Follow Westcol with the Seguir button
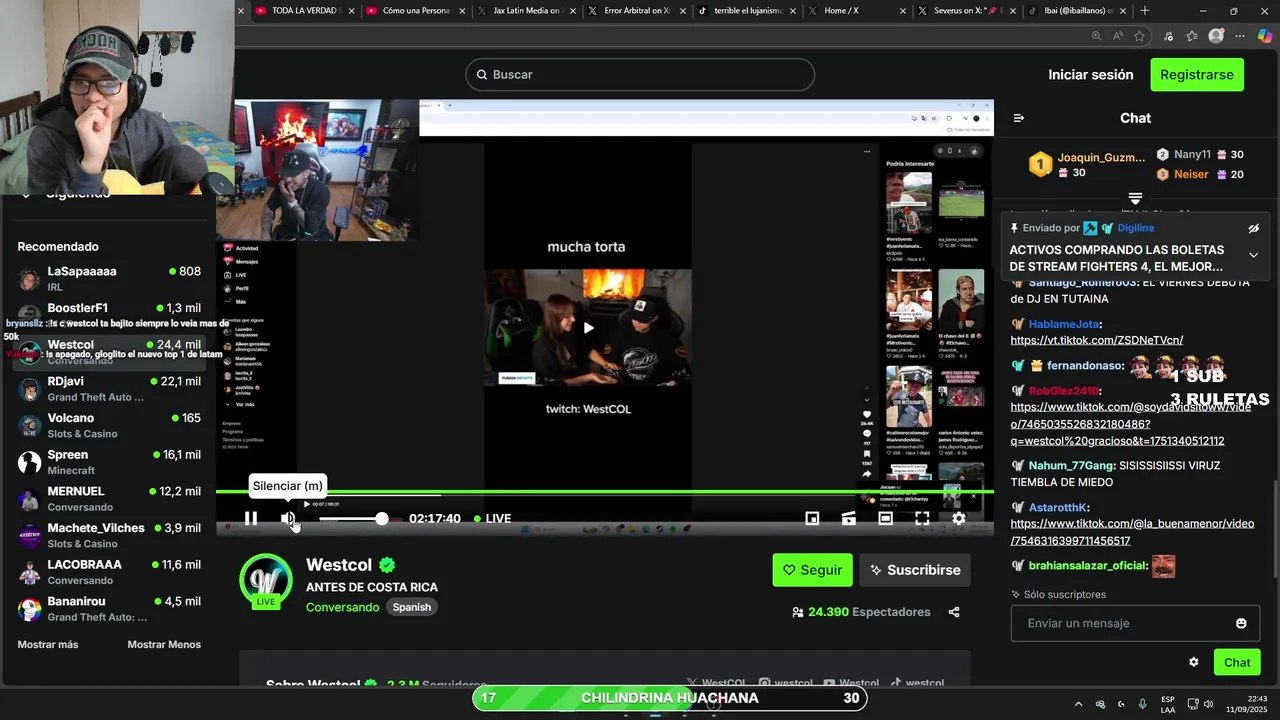Screen dimensions: 1280x720 click(x=812, y=570)
